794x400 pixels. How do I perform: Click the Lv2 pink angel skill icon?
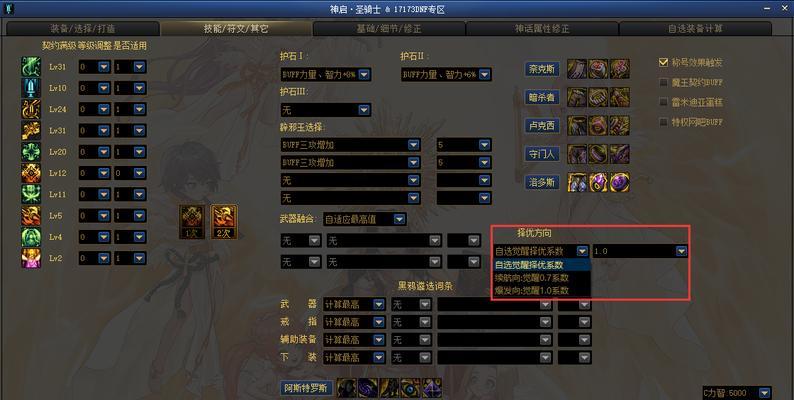click(31, 258)
